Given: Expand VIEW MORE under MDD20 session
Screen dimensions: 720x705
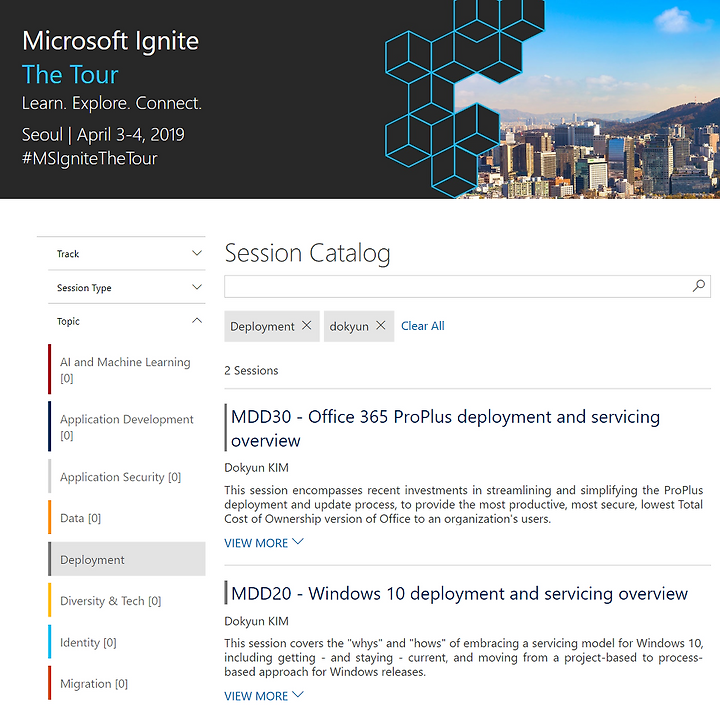Looking at the screenshot, I should tap(264, 695).
